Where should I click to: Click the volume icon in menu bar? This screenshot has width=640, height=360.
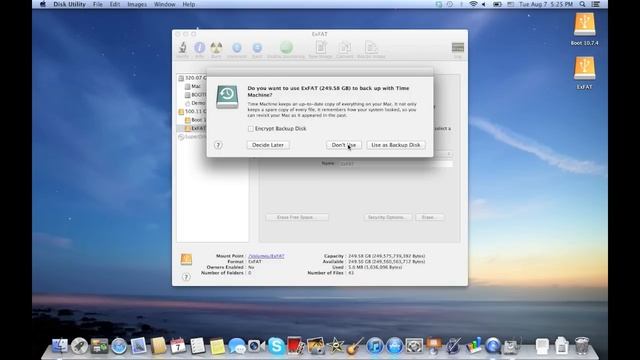pyautogui.click(x=484, y=4)
